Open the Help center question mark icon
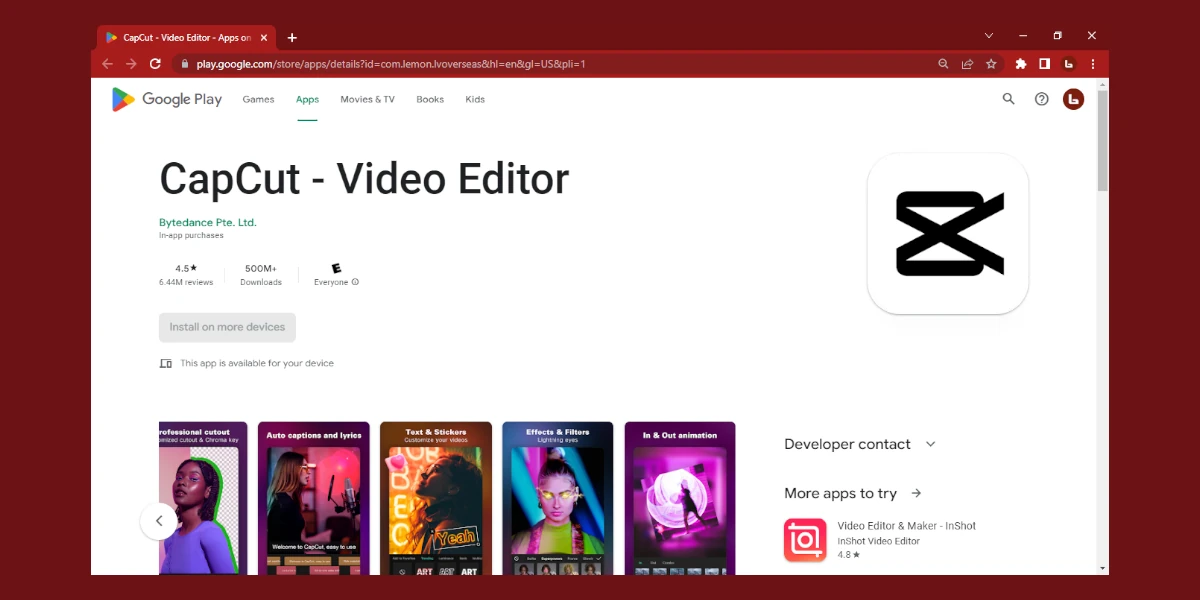Screen dimensions: 1200x600 click(1041, 99)
